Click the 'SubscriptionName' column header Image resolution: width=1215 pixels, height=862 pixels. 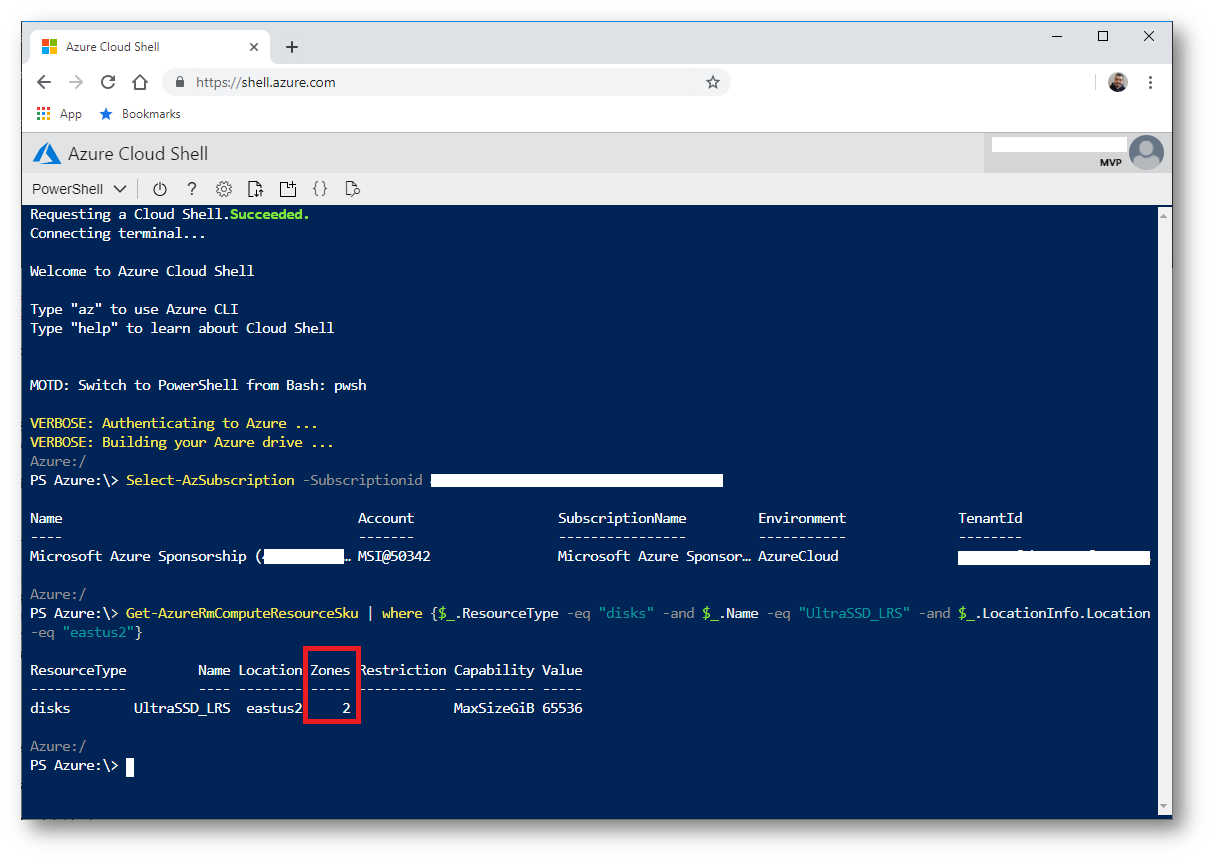(622, 518)
